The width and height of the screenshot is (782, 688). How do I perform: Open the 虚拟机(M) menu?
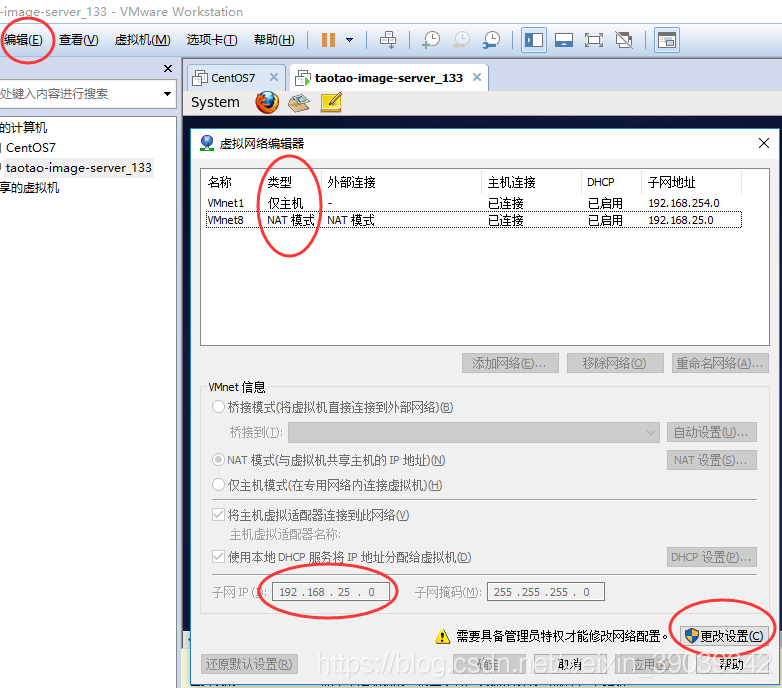pyautogui.click(x=143, y=40)
